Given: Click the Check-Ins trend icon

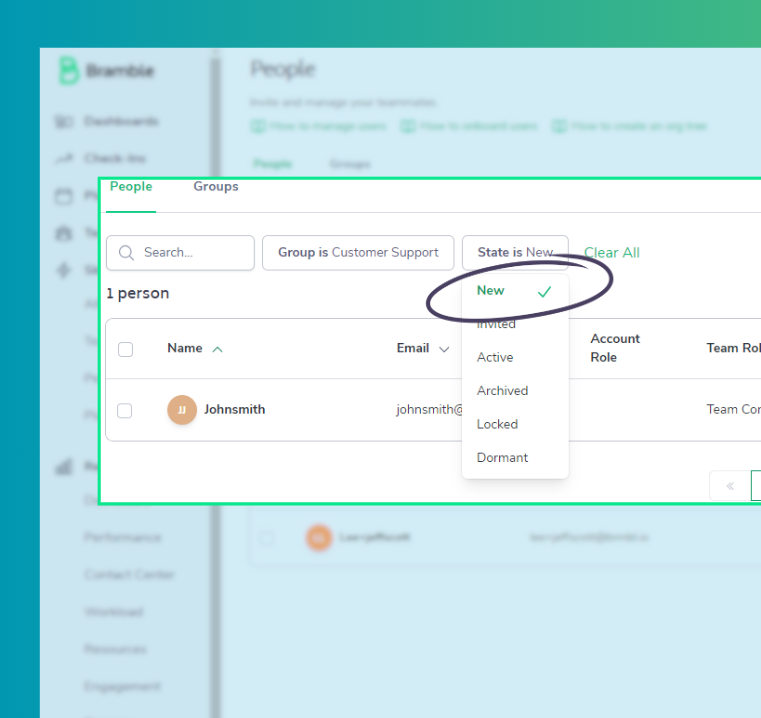Looking at the screenshot, I should [64, 158].
